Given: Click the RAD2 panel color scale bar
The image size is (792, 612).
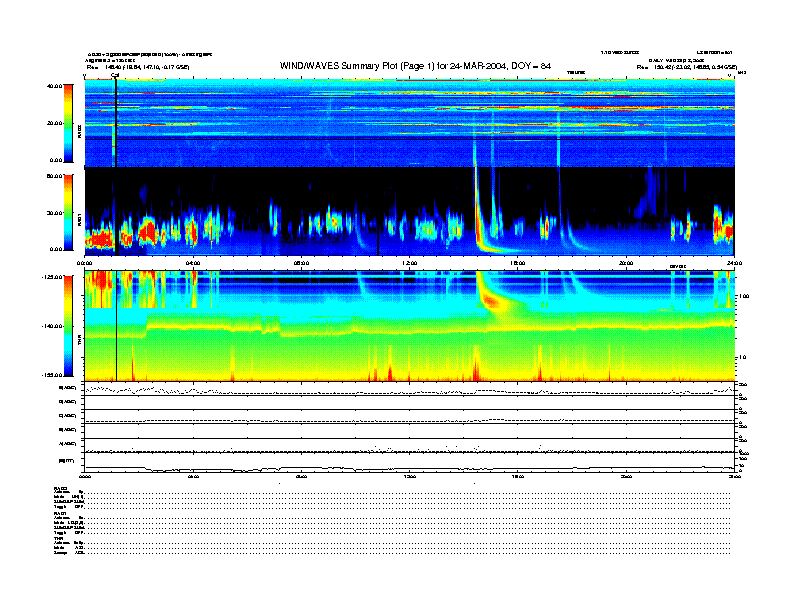Looking at the screenshot, I should 69,123.
